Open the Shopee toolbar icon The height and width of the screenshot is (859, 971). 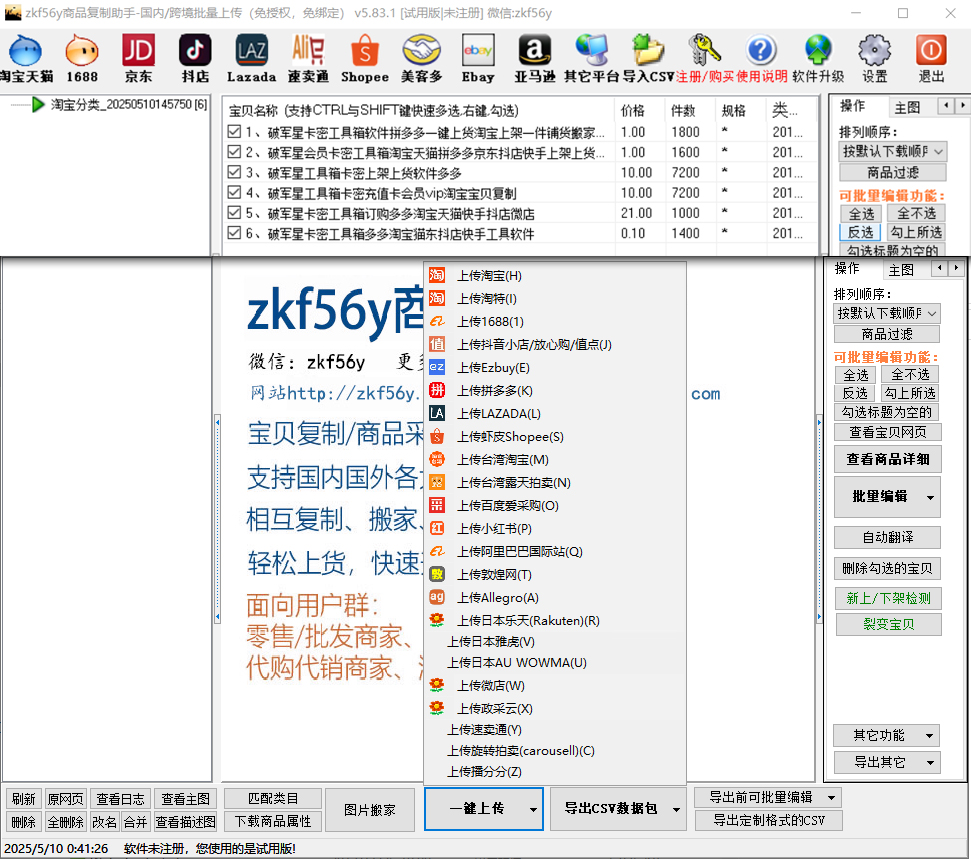[x=365, y=58]
